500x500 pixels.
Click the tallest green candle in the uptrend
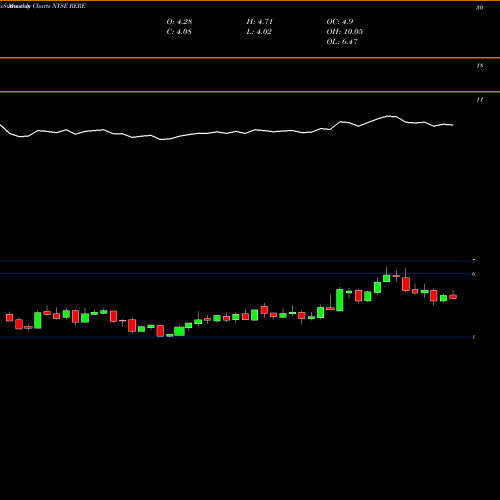(340, 300)
